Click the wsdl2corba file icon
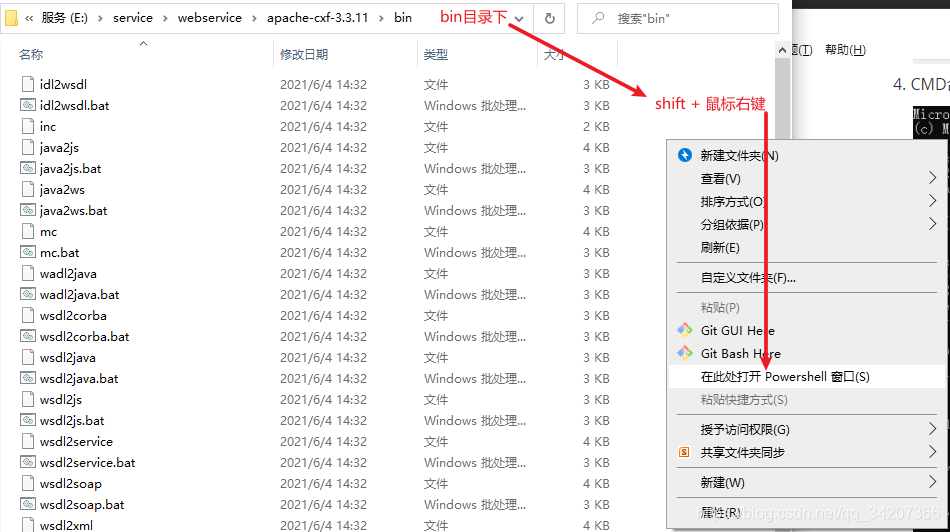 click(x=27, y=315)
